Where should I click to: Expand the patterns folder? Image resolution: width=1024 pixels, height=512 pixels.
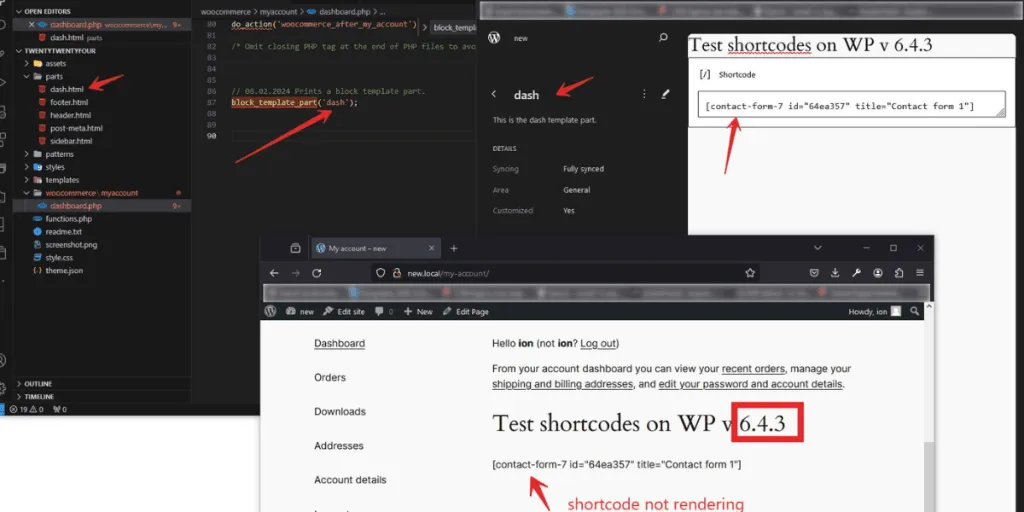pos(26,154)
